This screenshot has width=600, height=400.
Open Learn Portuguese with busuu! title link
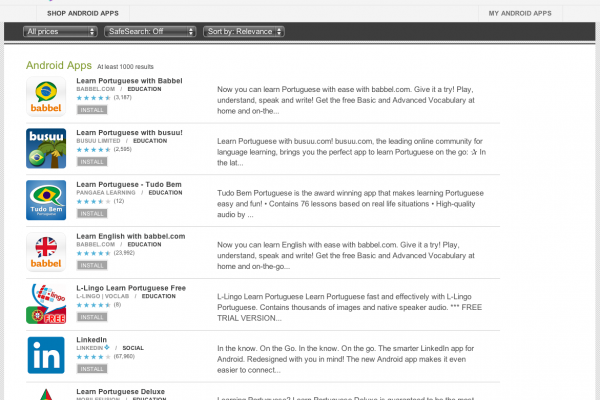129,132
